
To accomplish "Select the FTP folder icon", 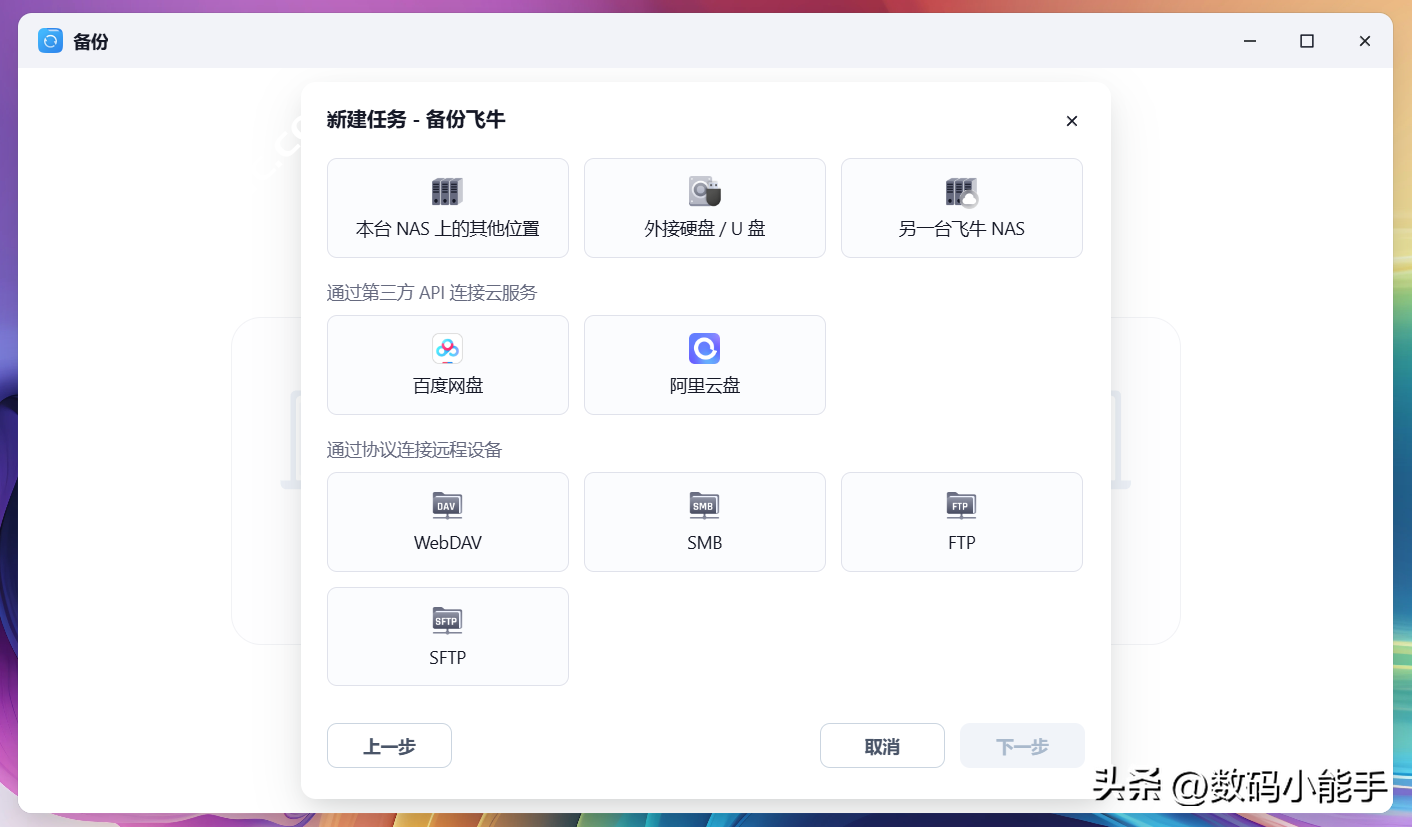I will coord(961,506).
